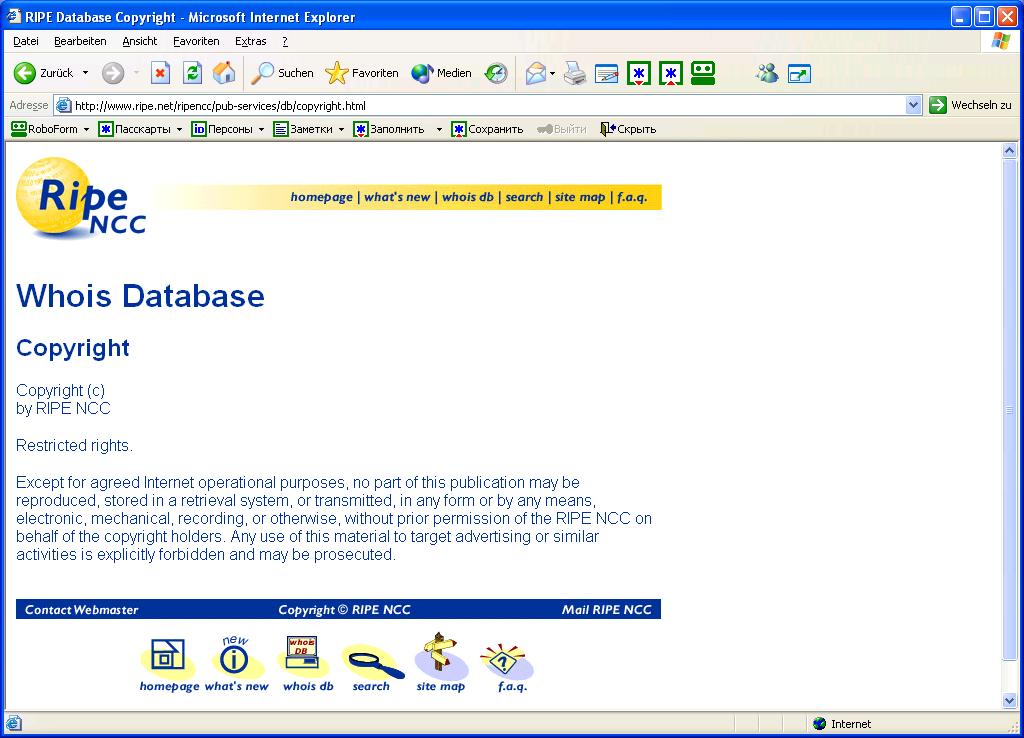Open the Extras menu

[250, 41]
